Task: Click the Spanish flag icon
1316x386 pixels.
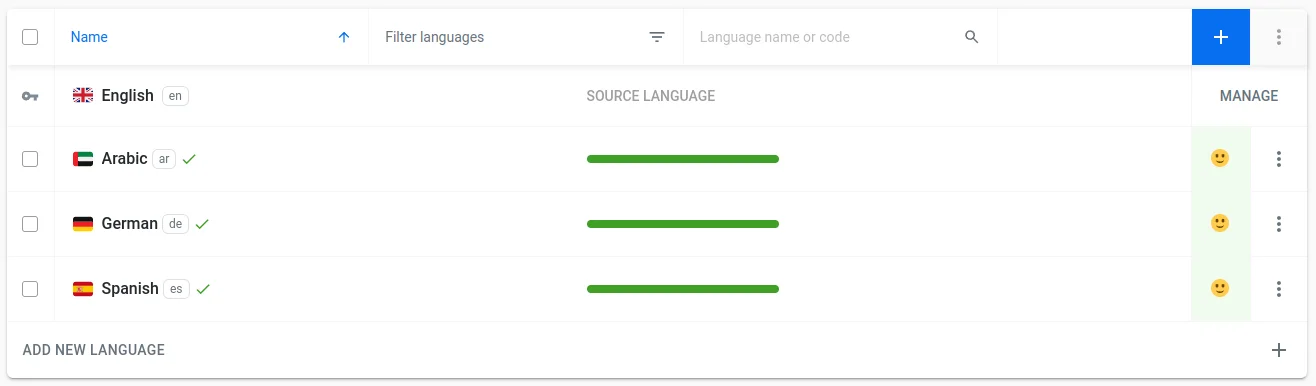Action: [83, 289]
